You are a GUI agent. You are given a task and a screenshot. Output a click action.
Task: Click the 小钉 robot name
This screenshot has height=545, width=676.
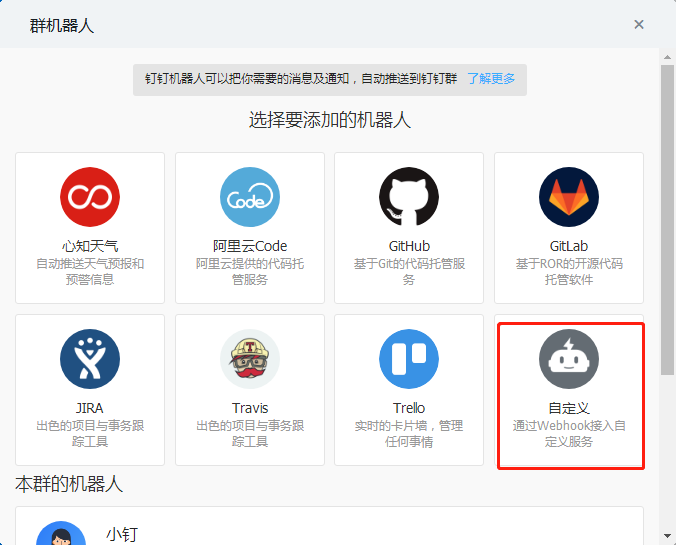click(x=122, y=535)
